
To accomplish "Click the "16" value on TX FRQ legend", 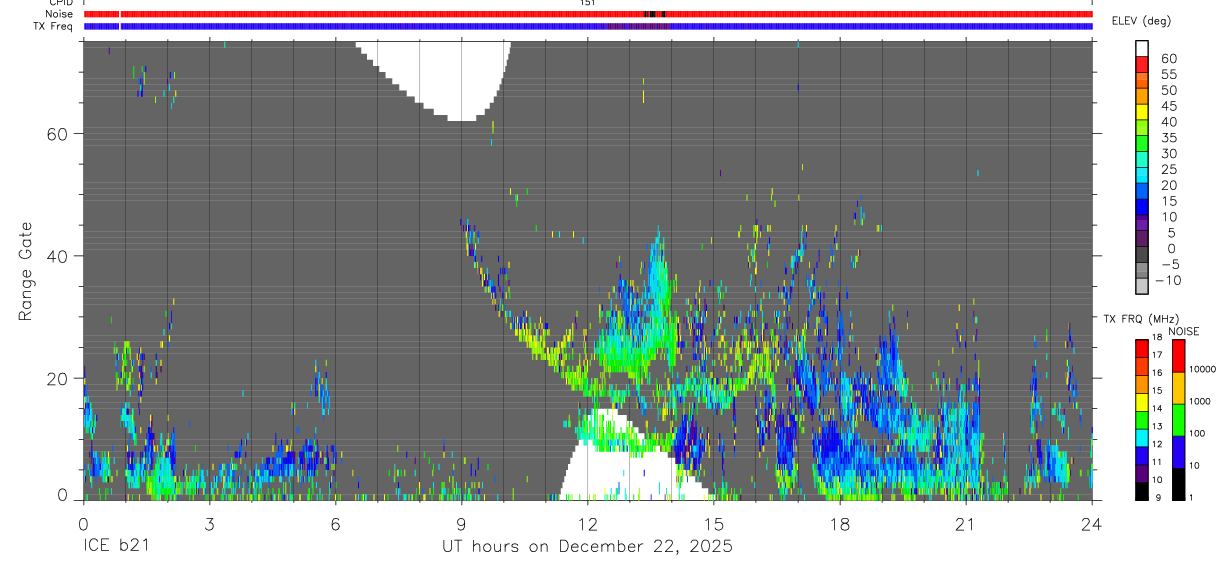I will point(1157,373).
